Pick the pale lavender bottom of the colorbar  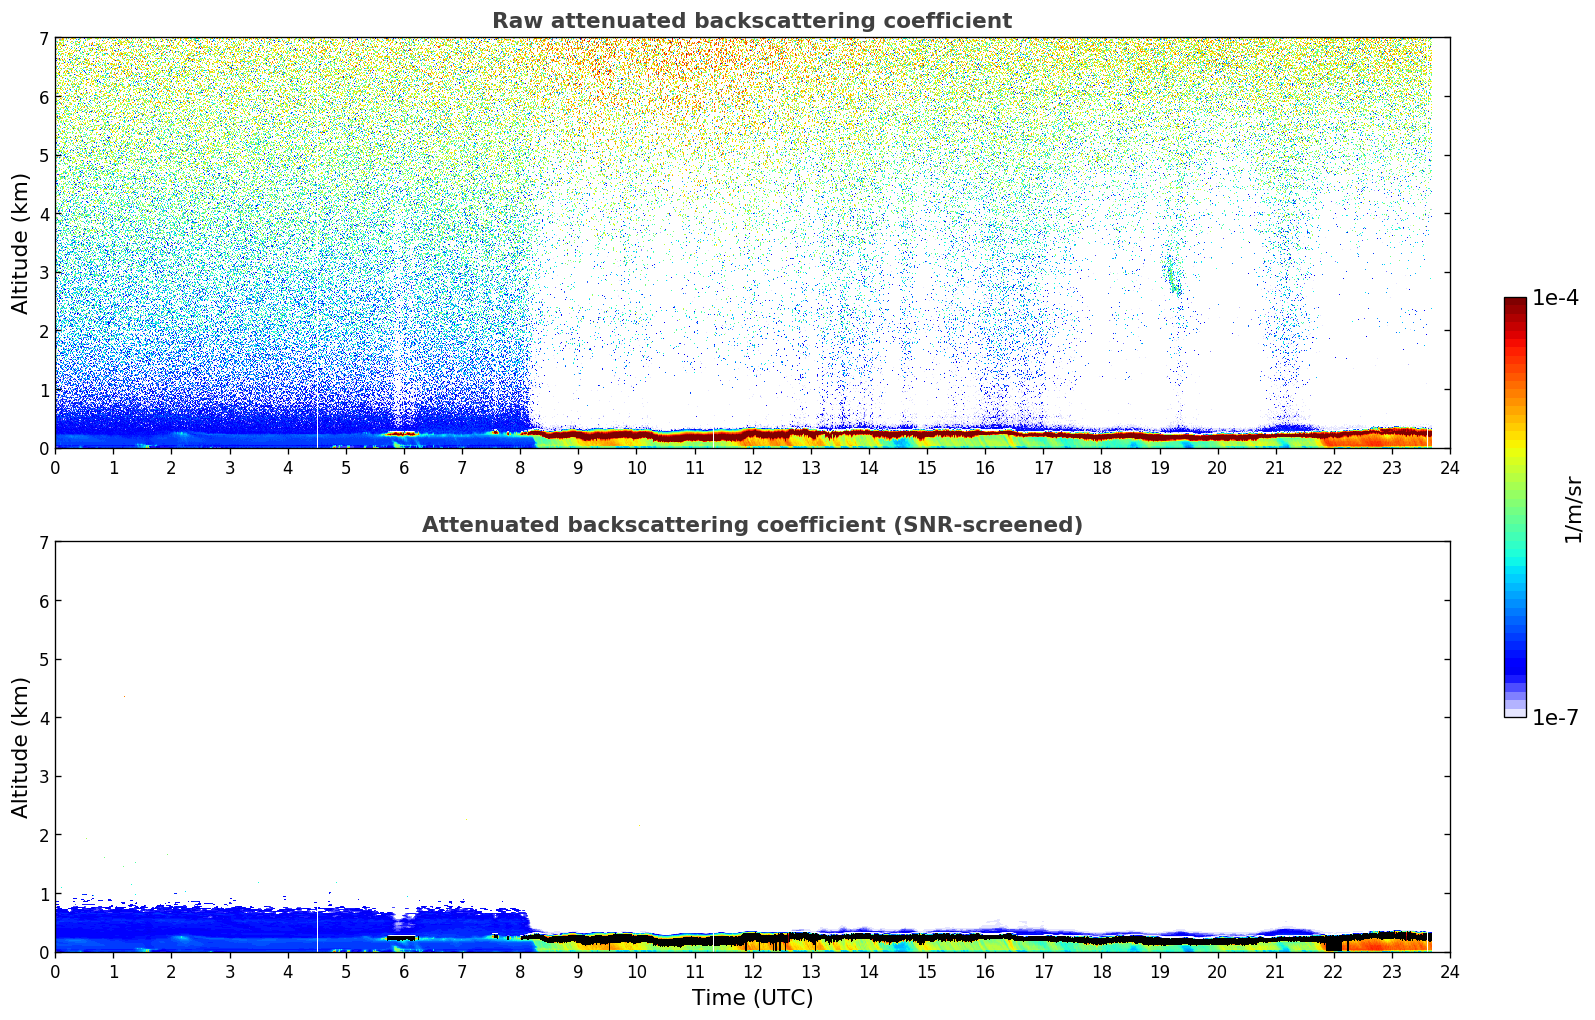tap(1514, 711)
